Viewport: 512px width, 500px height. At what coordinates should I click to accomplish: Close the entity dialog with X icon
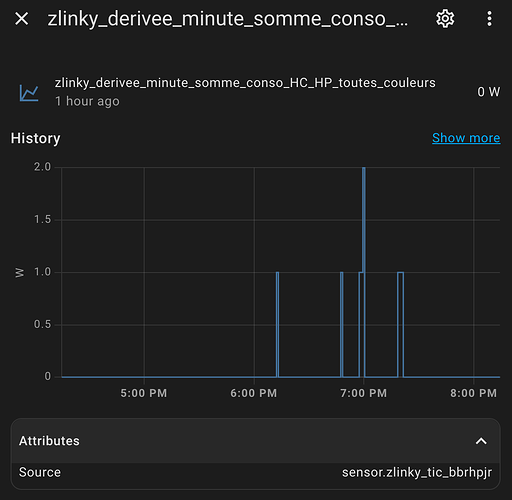(x=22, y=19)
